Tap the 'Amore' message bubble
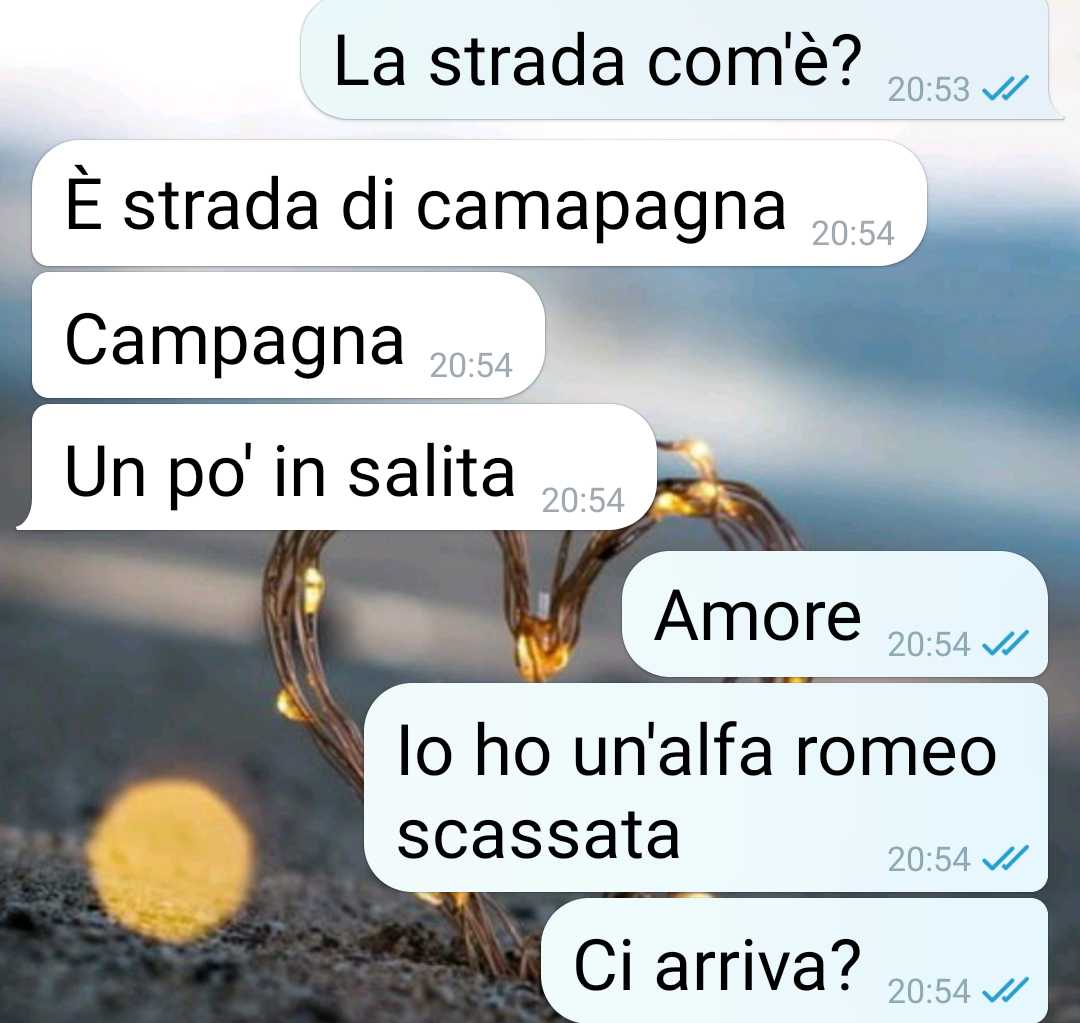The image size is (1080, 1023). pyautogui.click(x=835, y=614)
